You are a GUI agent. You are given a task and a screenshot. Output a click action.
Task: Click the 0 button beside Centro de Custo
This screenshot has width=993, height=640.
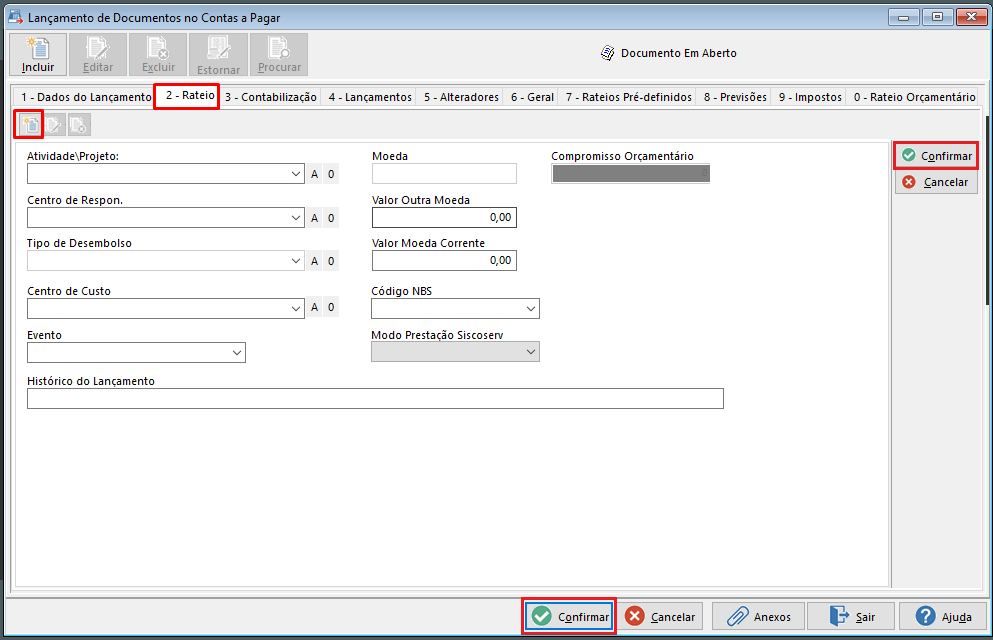(331, 307)
